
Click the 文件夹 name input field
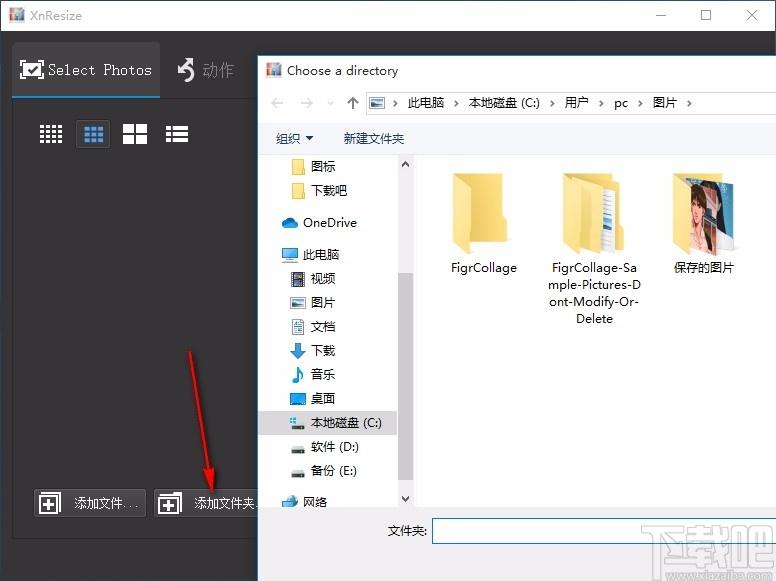(x=604, y=531)
